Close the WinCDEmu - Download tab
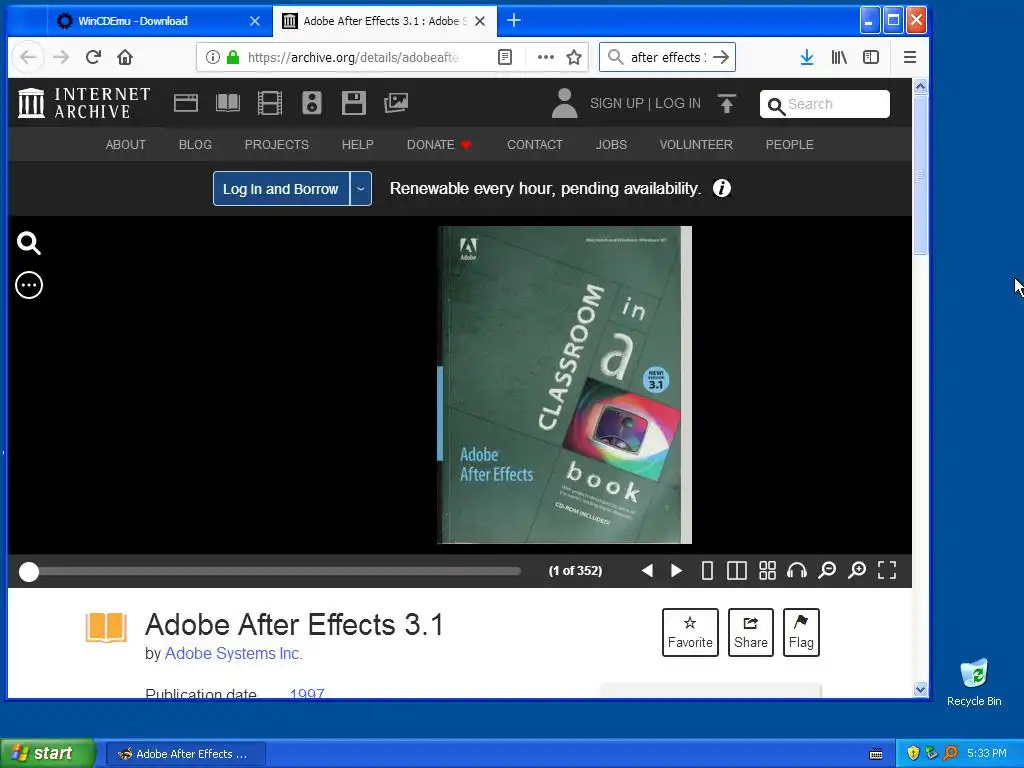1024x768 pixels. pyautogui.click(x=255, y=21)
